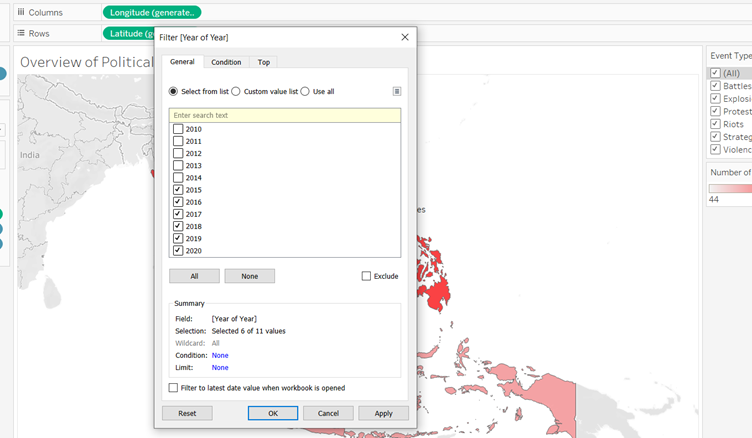
Task: Click the Rows shelf icon
Action: (x=21, y=33)
